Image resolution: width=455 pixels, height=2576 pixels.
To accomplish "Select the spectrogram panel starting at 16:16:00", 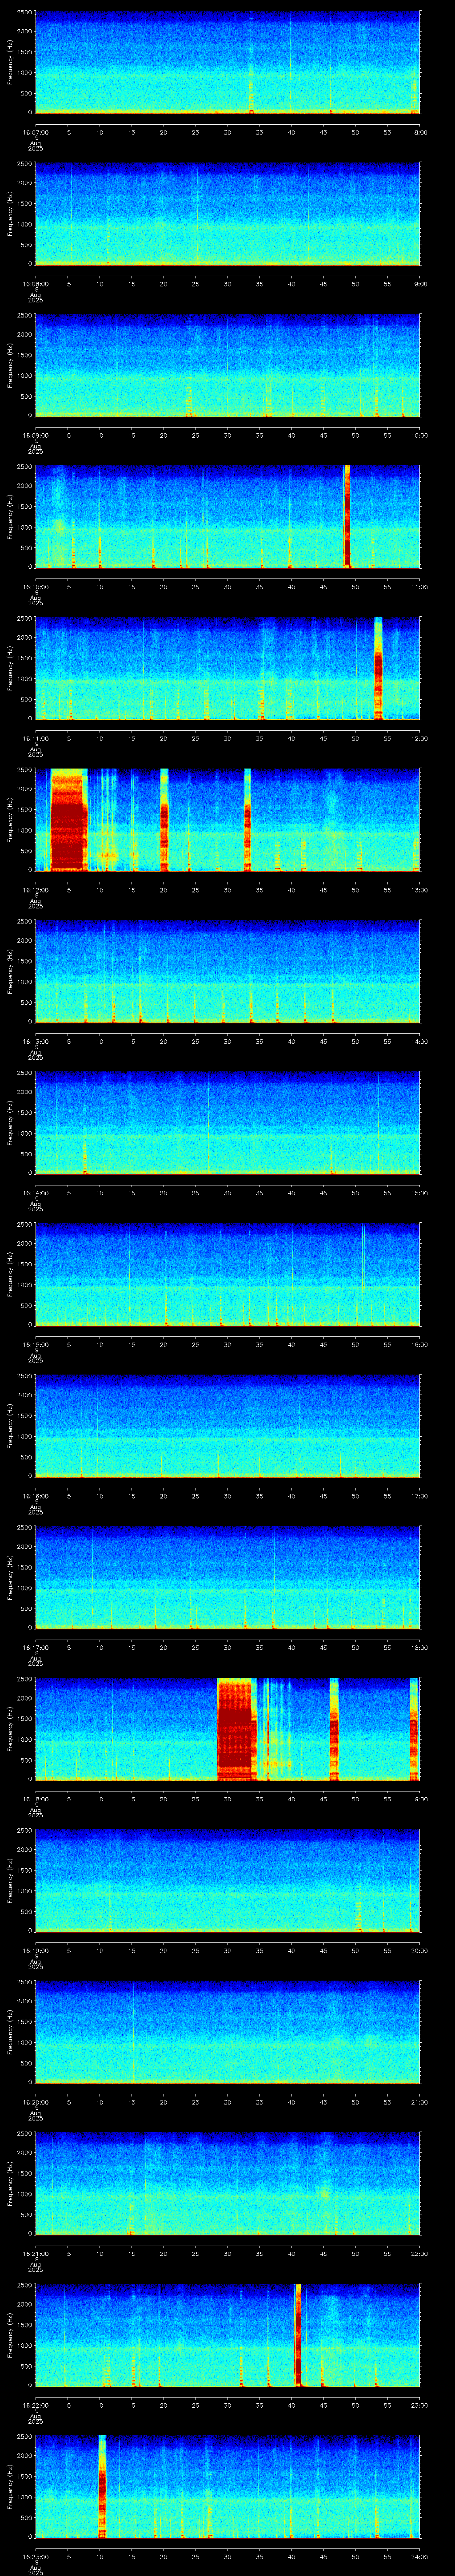I will click(x=227, y=1426).
